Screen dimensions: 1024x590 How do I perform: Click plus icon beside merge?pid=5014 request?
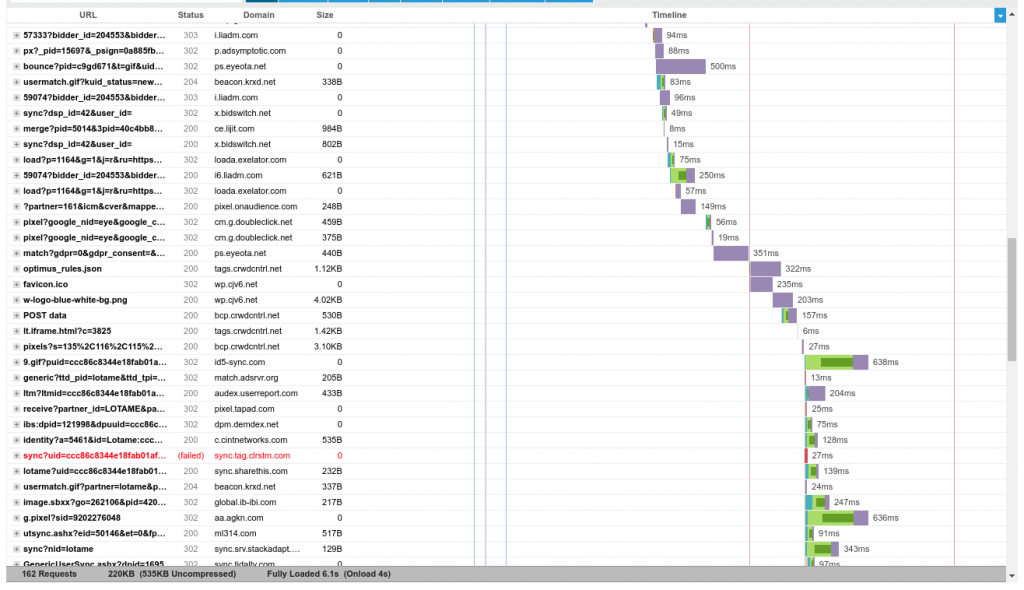16,129
